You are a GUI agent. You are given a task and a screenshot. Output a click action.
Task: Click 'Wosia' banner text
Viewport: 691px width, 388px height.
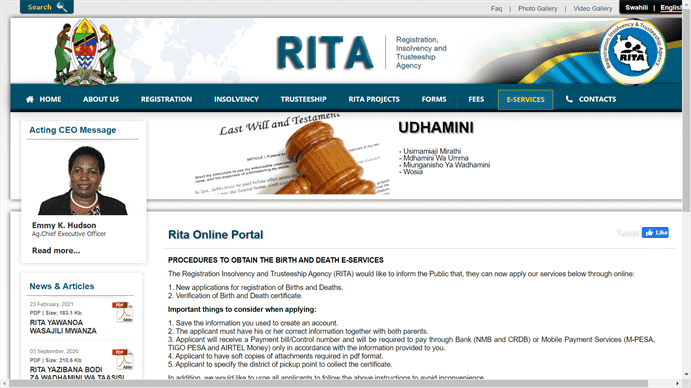coord(411,172)
